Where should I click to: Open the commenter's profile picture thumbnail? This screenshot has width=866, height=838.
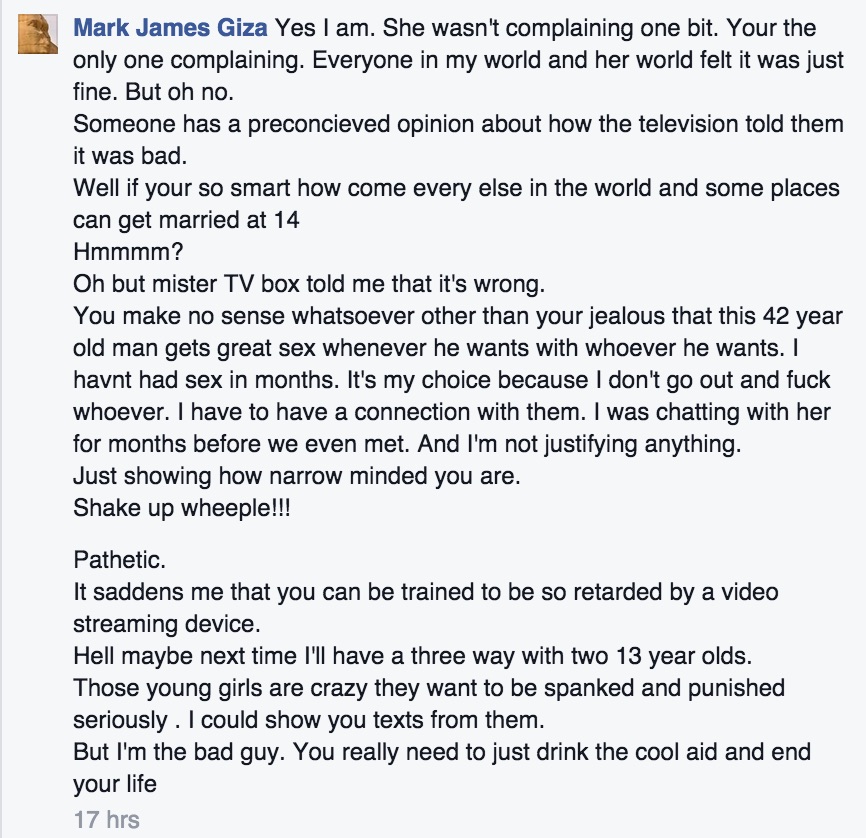pyautogui.click(x=37, y=35)
